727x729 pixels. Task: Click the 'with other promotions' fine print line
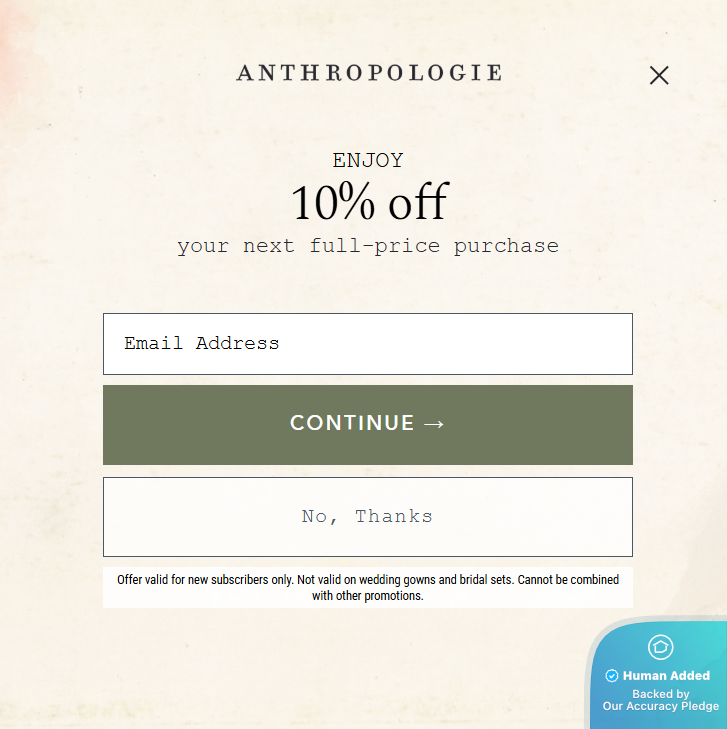click(368, 596)
